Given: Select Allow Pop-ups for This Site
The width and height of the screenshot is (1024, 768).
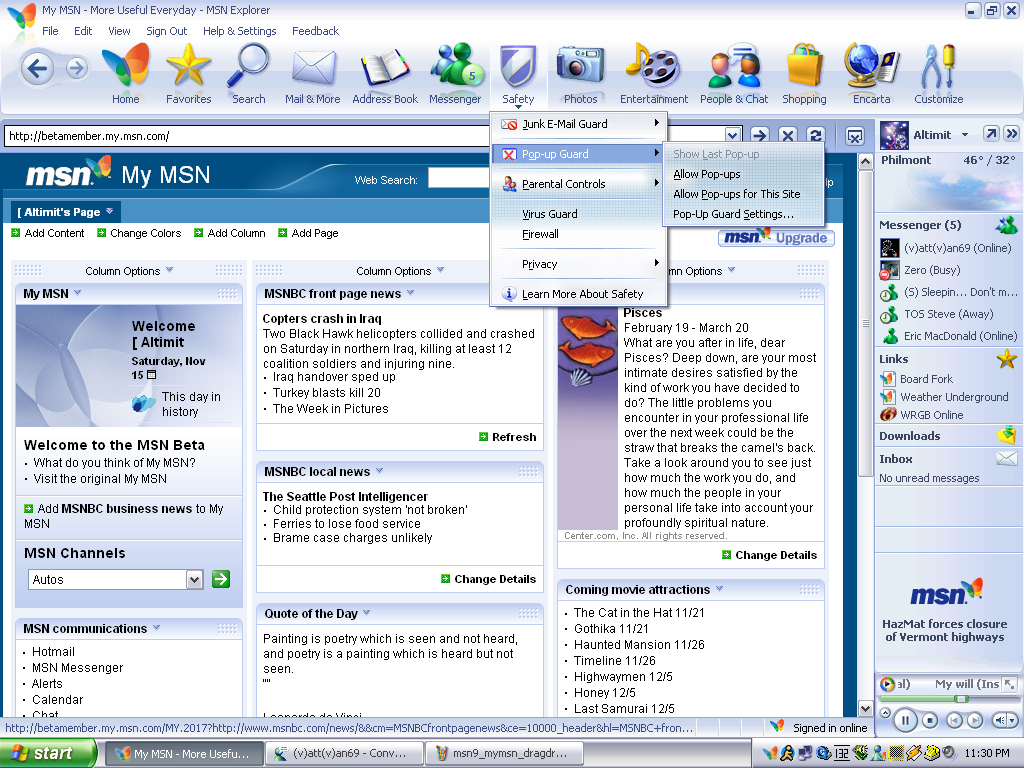Looking at the screenshot, I should point(736,194).
